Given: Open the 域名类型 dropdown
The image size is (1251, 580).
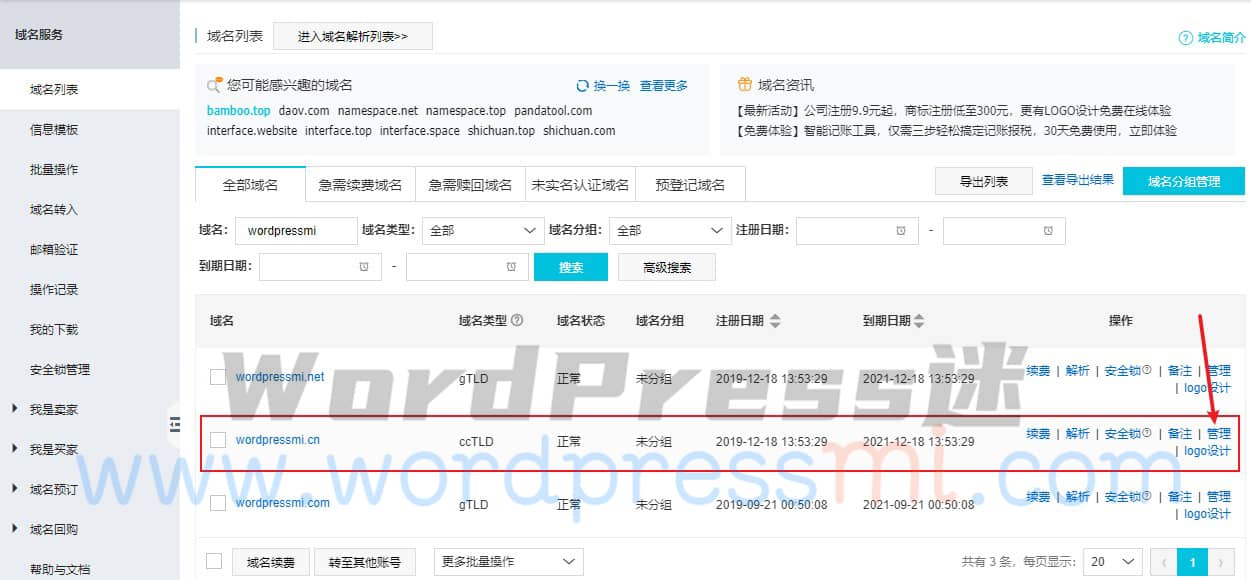Looking at the screenshot, I should (482, 230).
